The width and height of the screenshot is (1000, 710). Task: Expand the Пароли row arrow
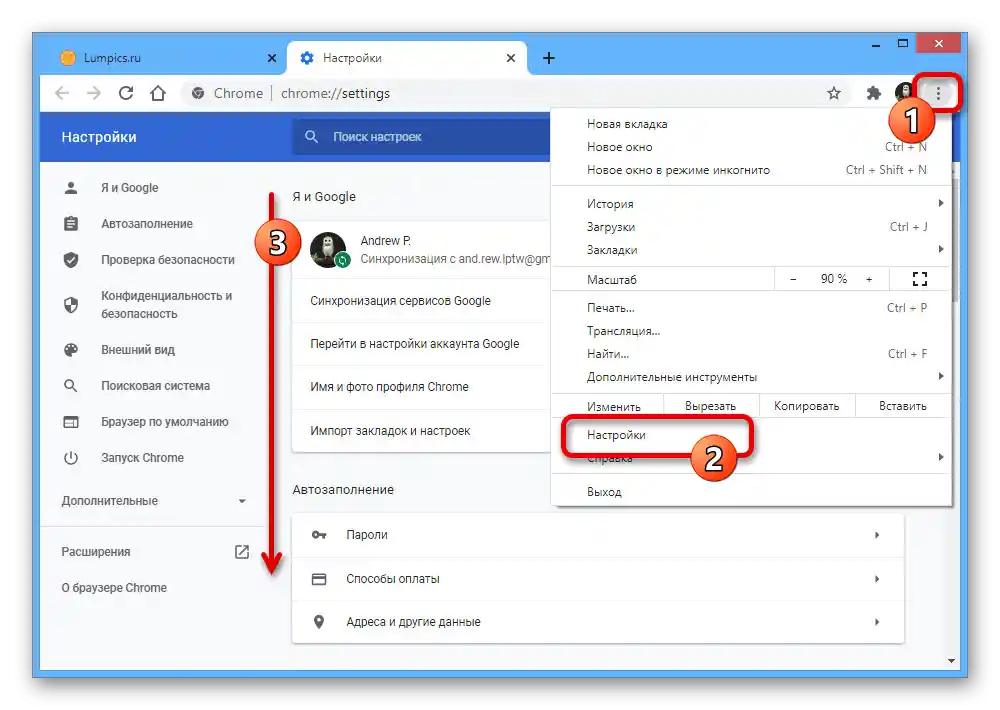coord(877,535)
